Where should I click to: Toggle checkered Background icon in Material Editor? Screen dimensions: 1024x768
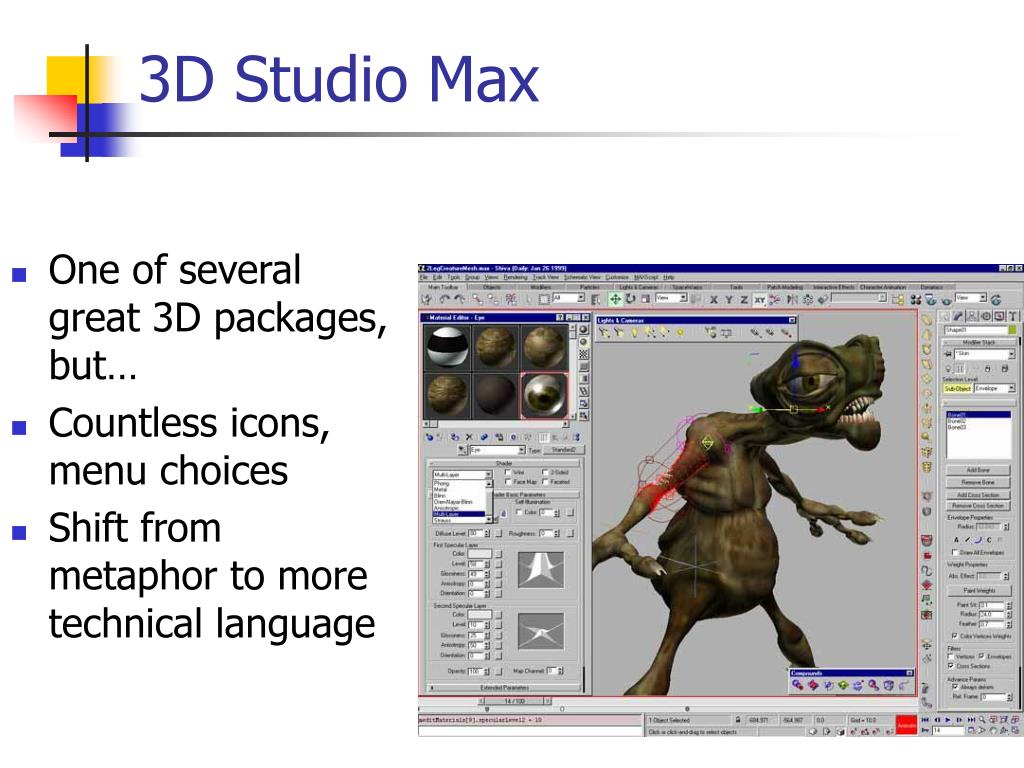click(583, 355)
